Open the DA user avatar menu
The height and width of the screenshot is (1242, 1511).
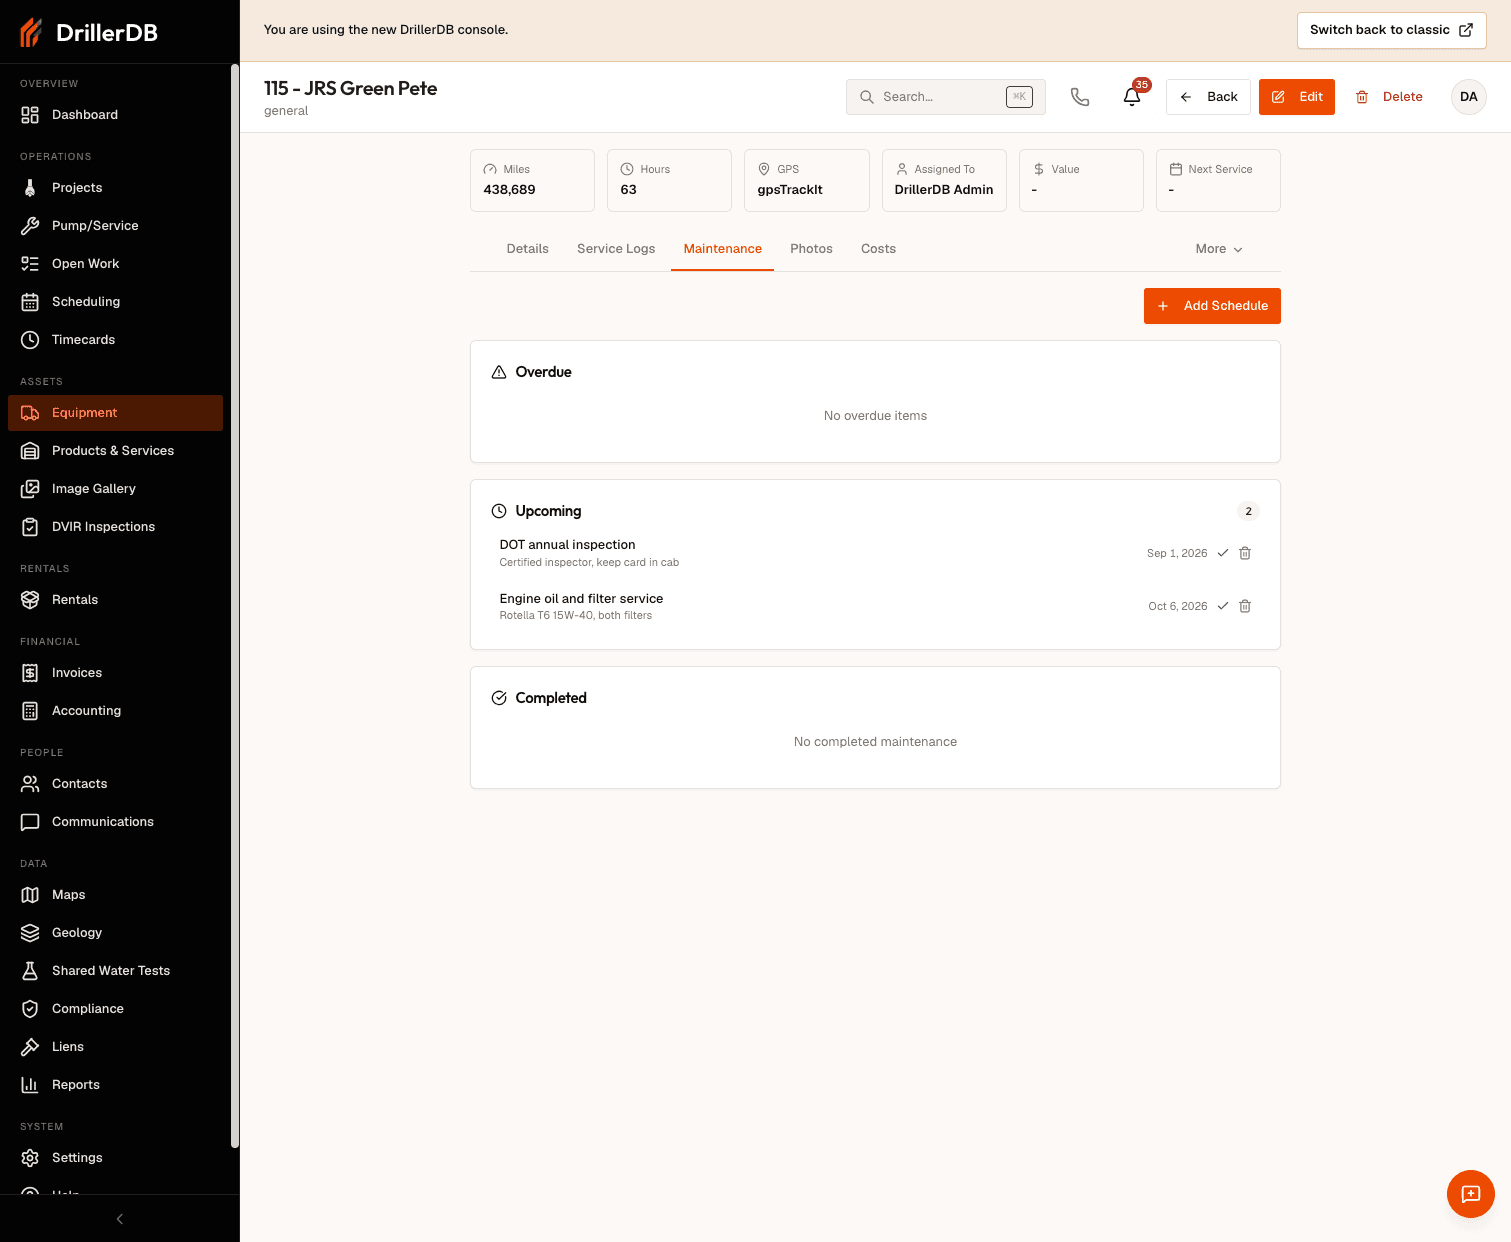[1468, 97]
